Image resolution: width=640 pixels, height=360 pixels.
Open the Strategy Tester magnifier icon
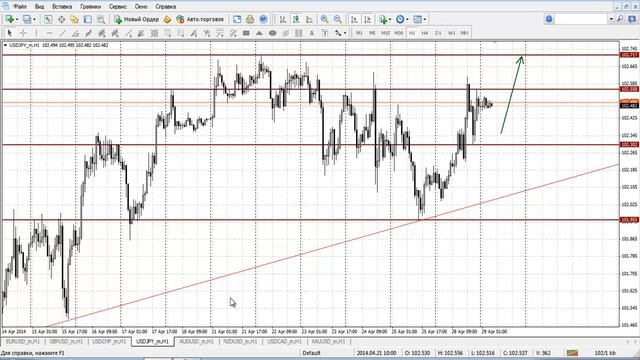101,19
